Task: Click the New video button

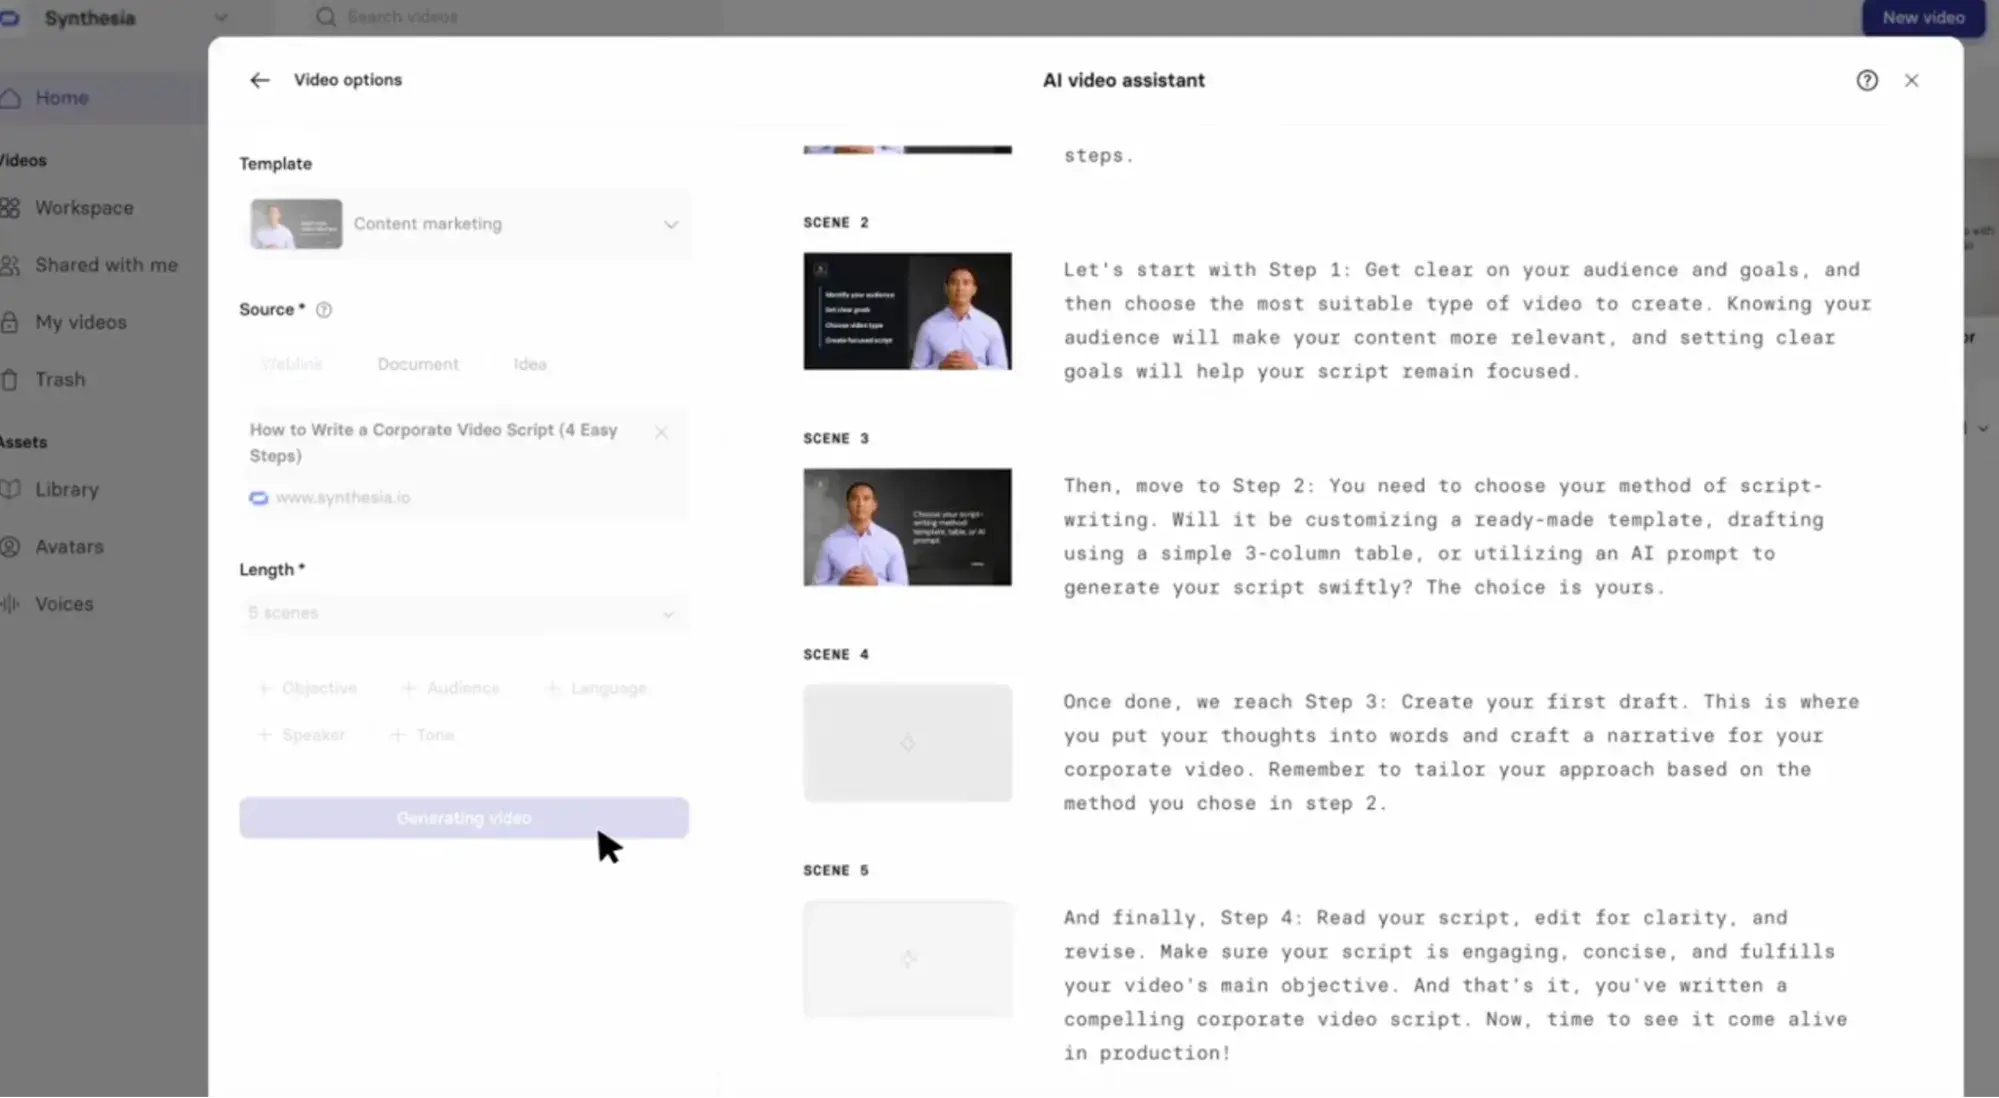Action: point(1922,18)
